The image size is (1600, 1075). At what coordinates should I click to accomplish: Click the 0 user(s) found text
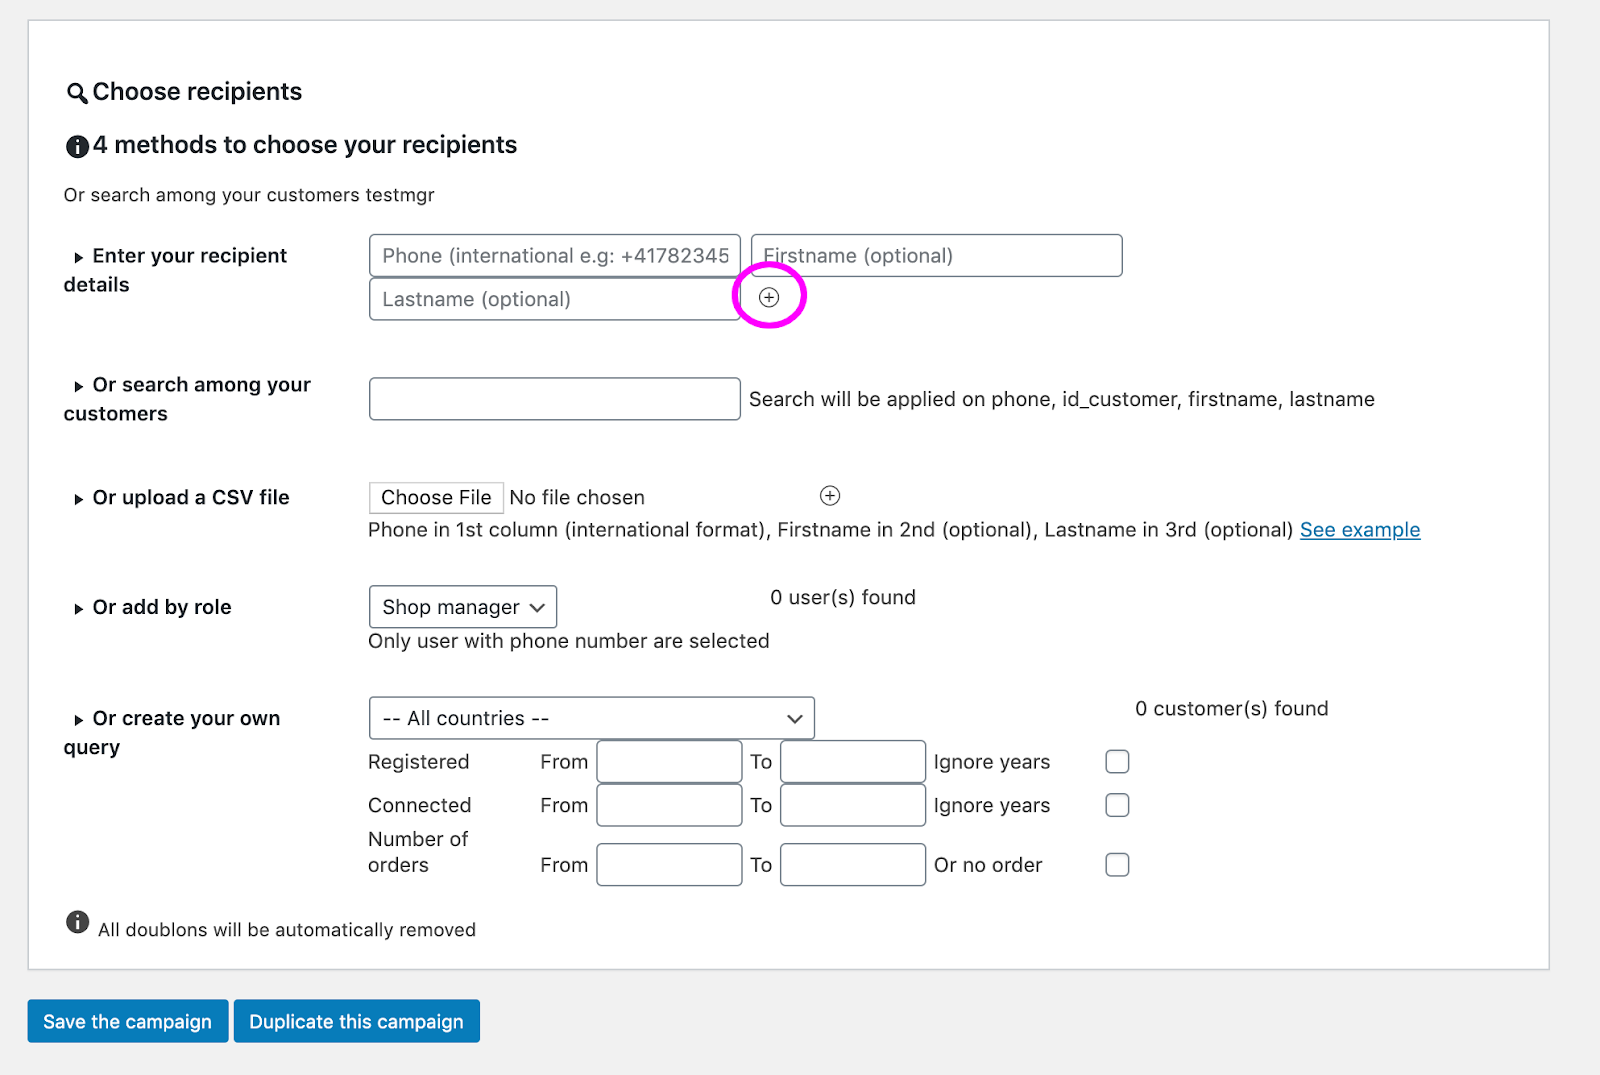[x=843, y=598]
